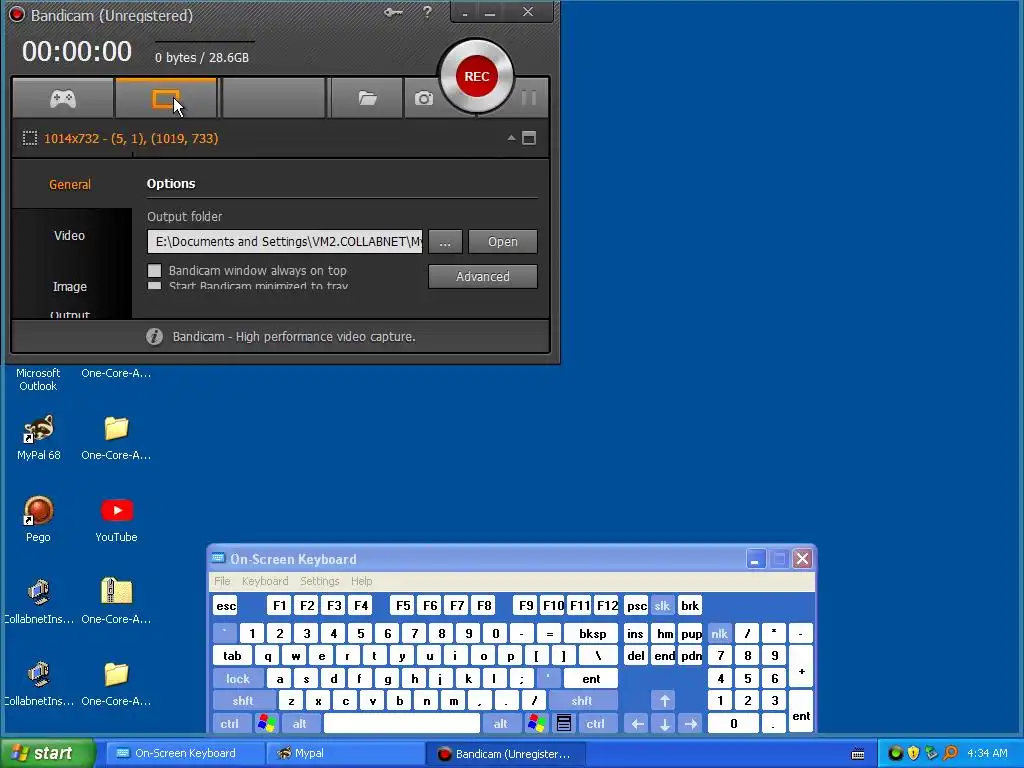Select the screen rectangle recording mode
Image resolution: width=1024 pixels, height=768 pixels.
[x=166, y=99]
